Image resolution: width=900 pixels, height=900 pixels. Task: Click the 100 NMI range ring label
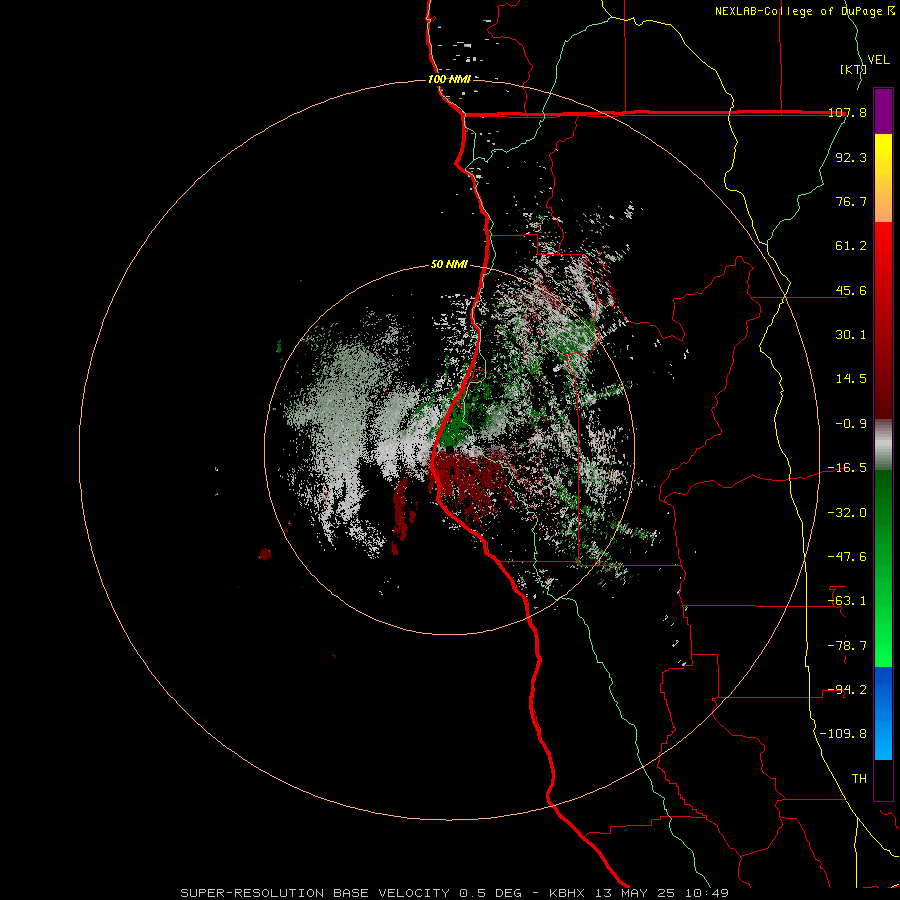point(449,79)
